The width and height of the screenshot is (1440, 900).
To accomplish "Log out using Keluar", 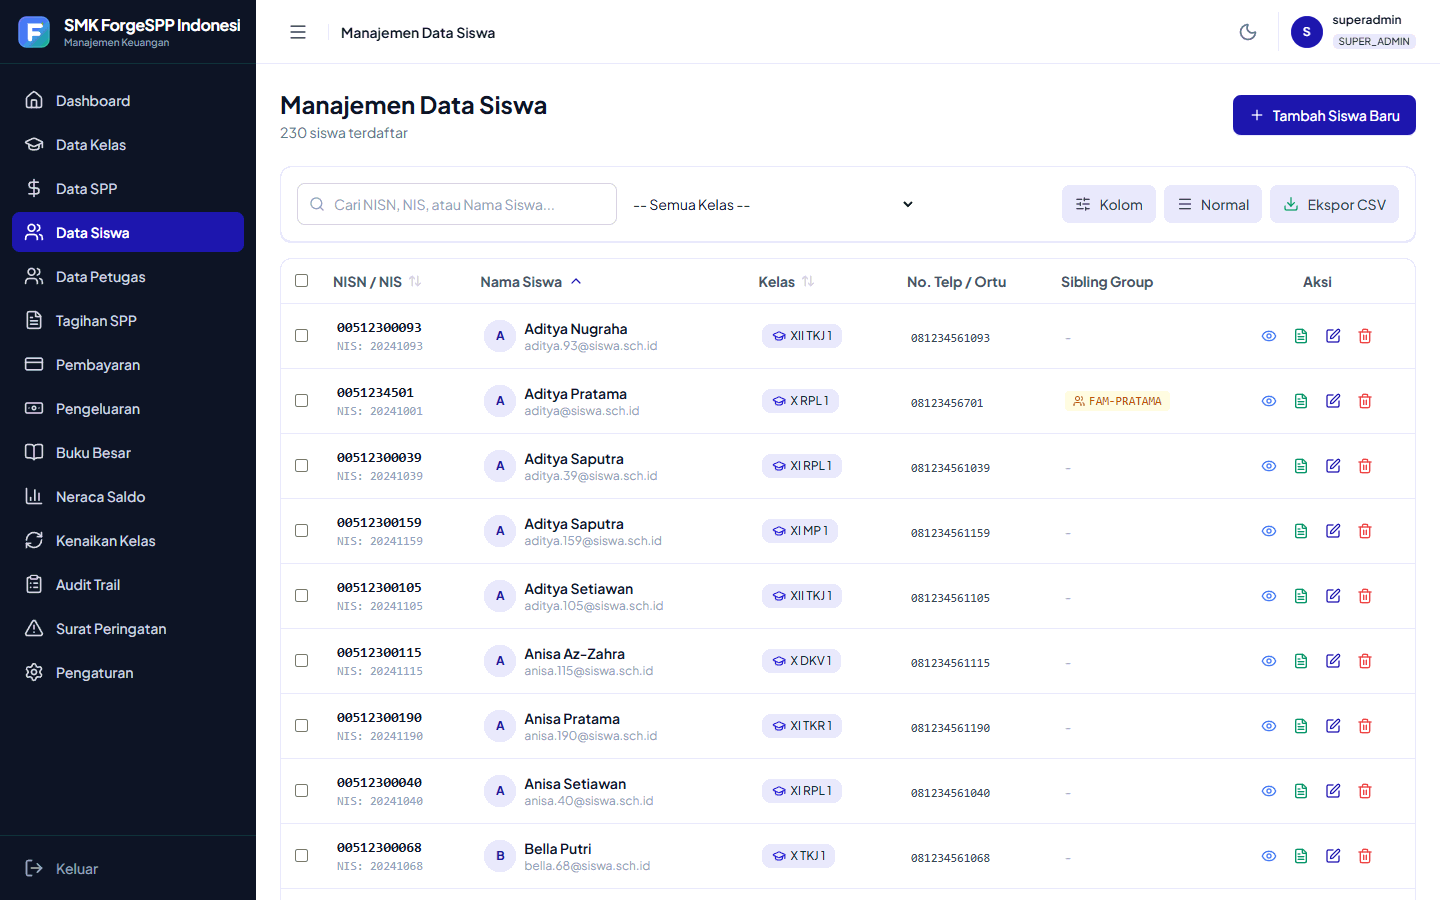I will (128, 868).
